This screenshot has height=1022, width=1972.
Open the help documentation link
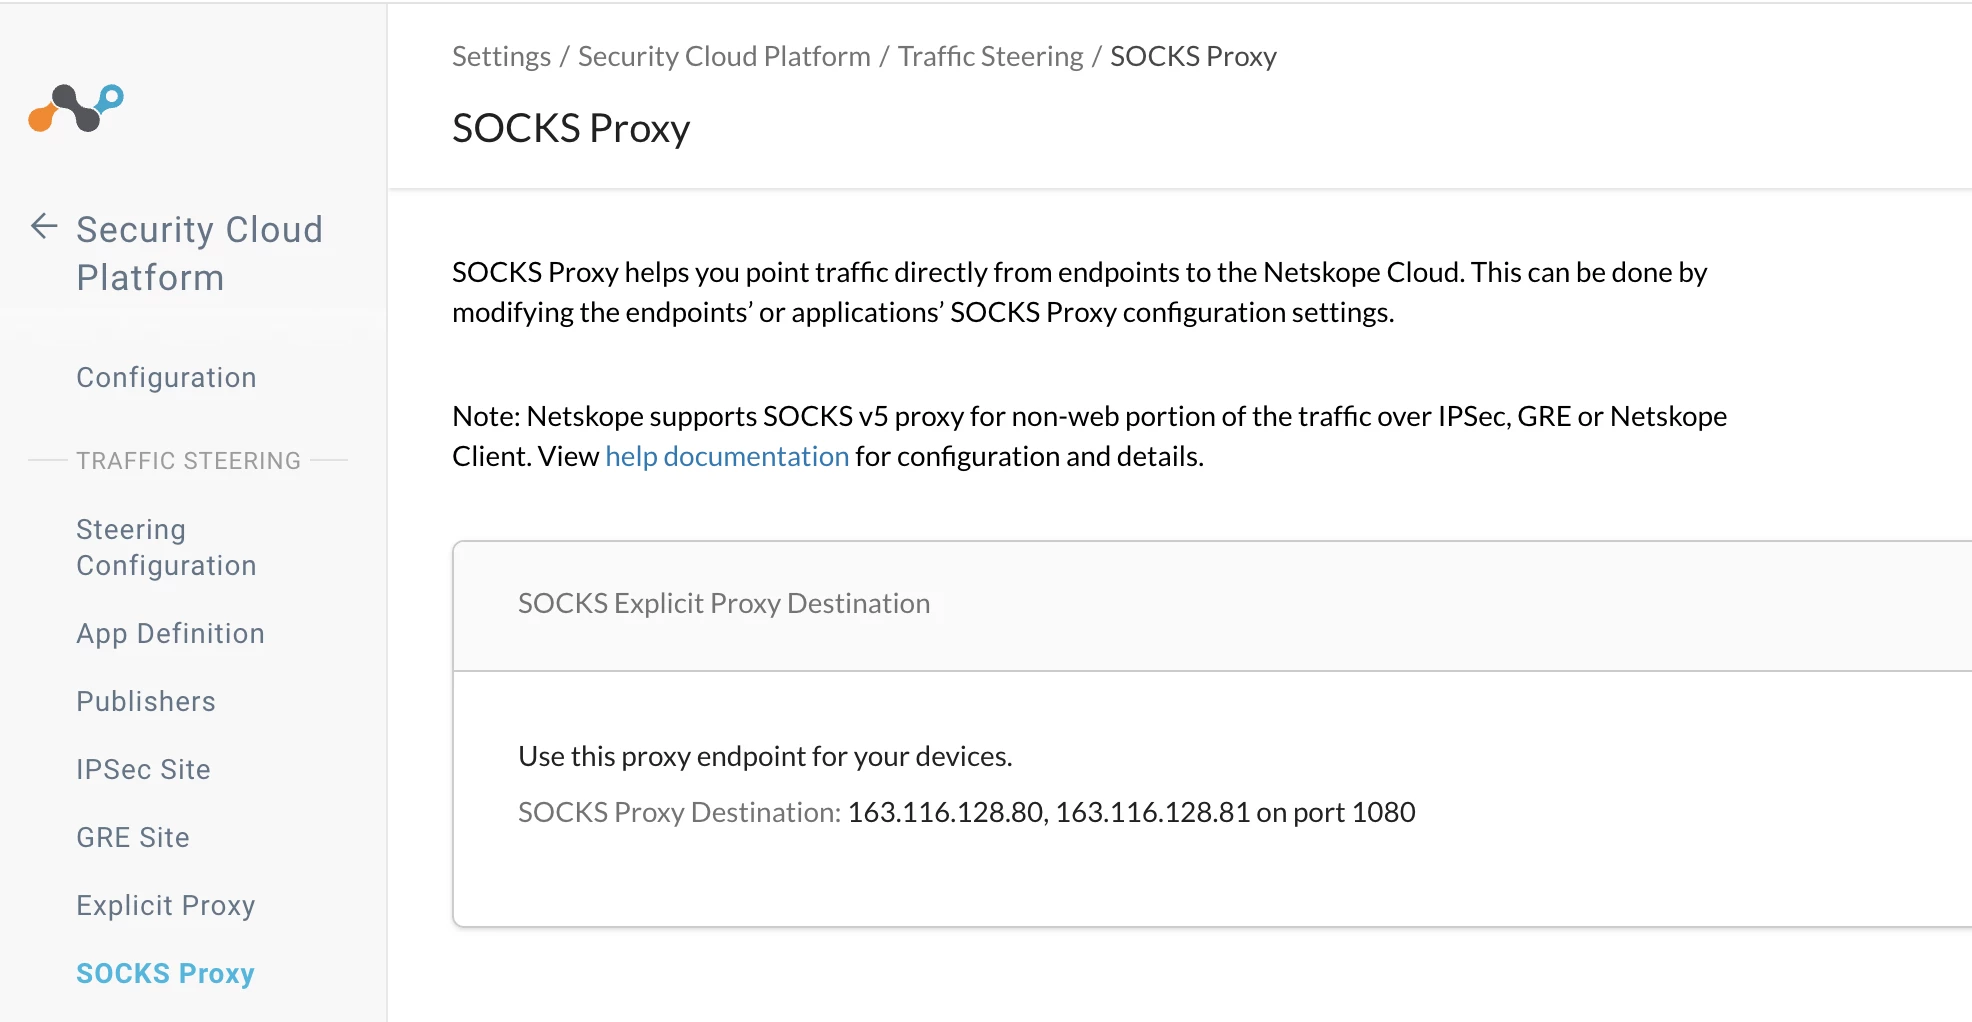727,456
